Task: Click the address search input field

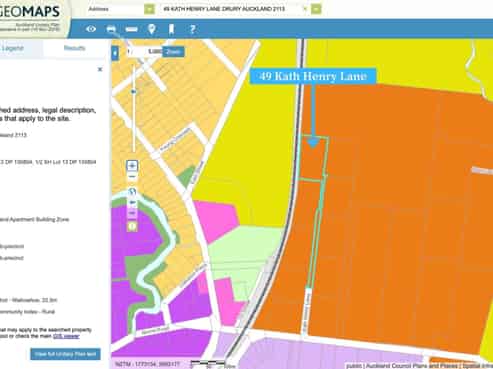Action: coord(232,9)
